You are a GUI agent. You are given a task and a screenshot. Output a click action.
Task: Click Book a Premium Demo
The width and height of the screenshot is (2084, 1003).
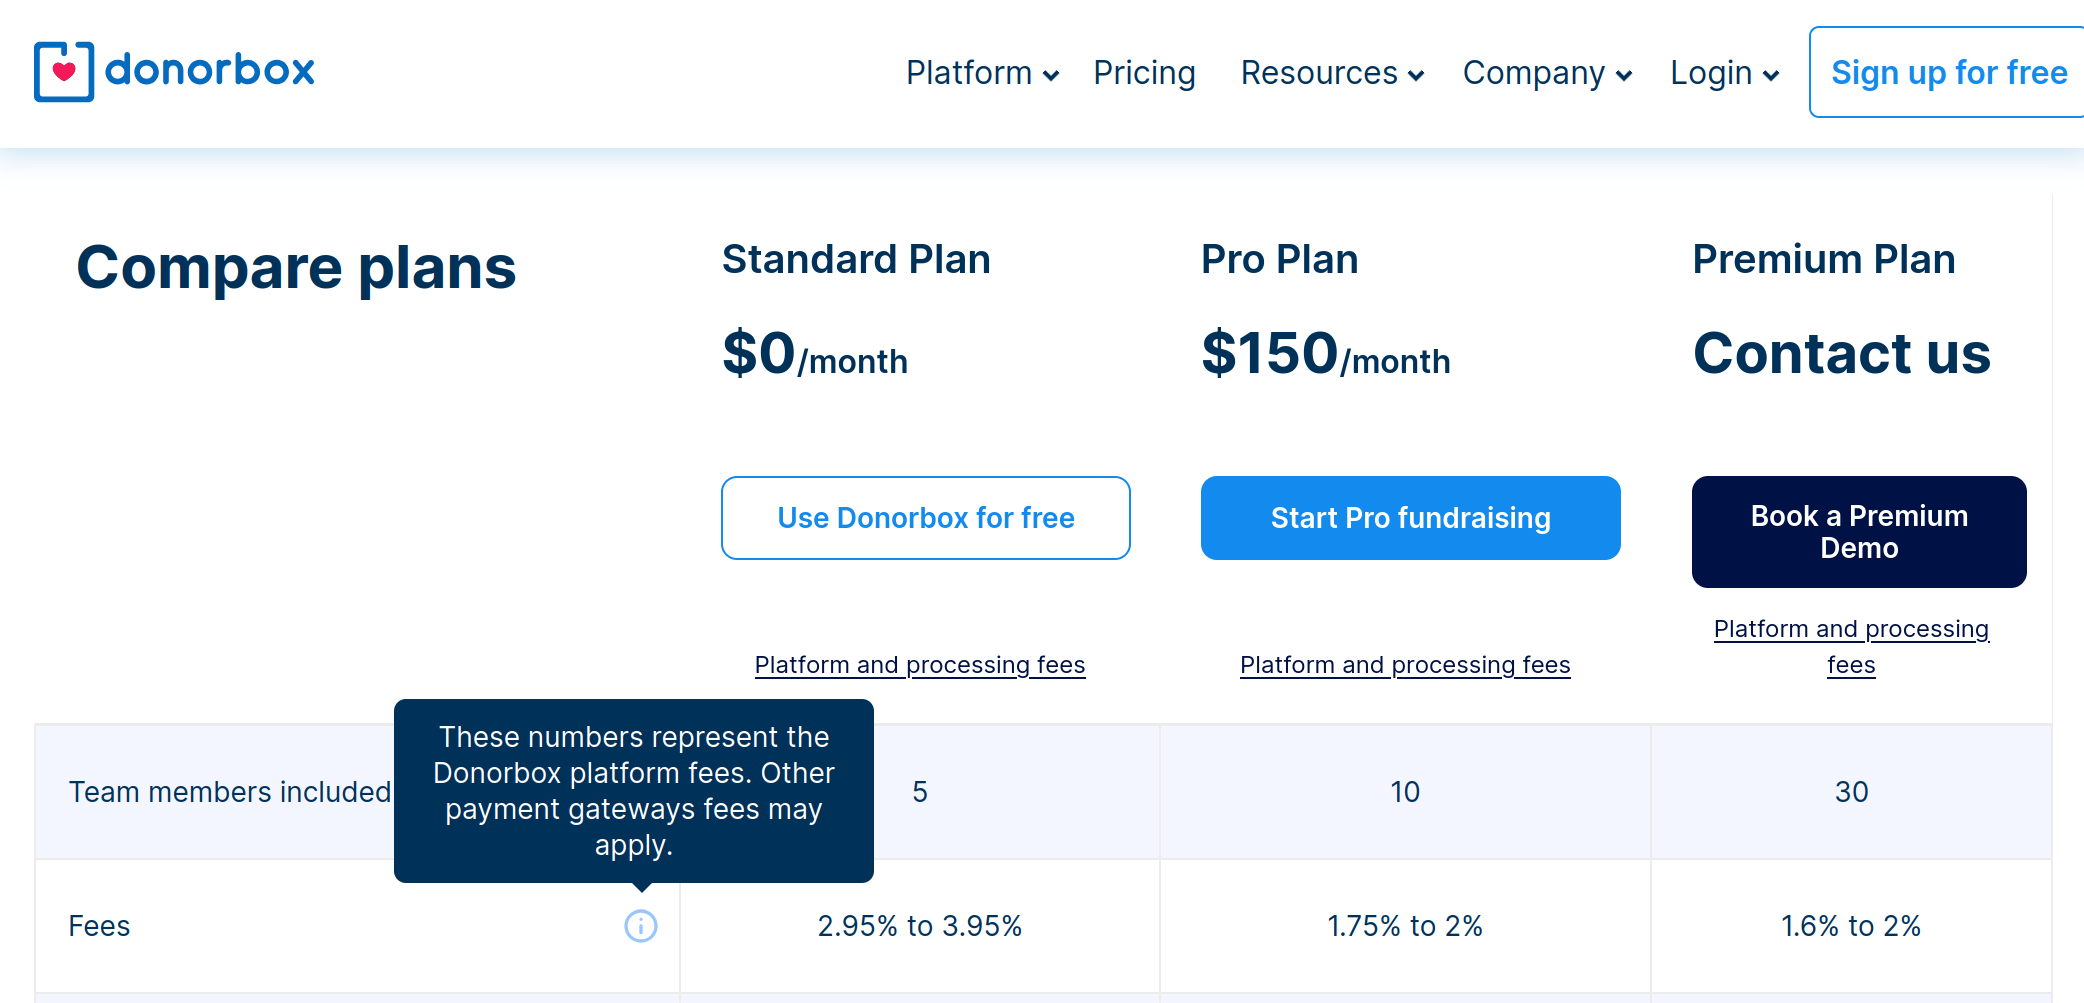(x=1858, y=531)
